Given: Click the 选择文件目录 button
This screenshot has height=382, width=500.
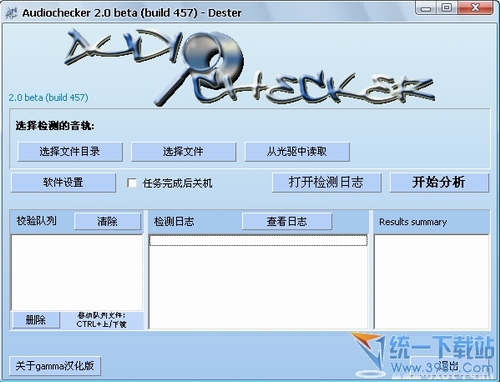Looking at the screenshot, I should point(70,152).
